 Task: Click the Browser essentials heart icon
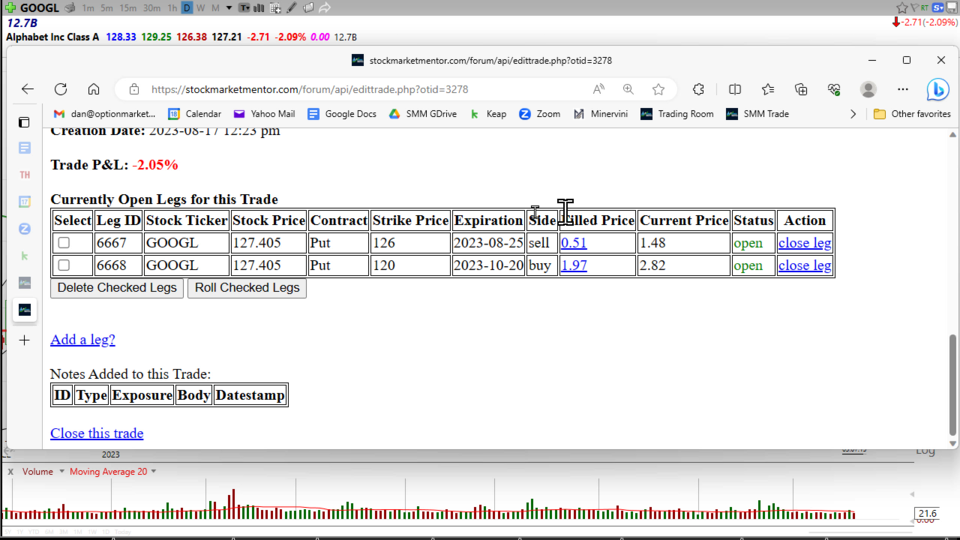coord(834,89)
